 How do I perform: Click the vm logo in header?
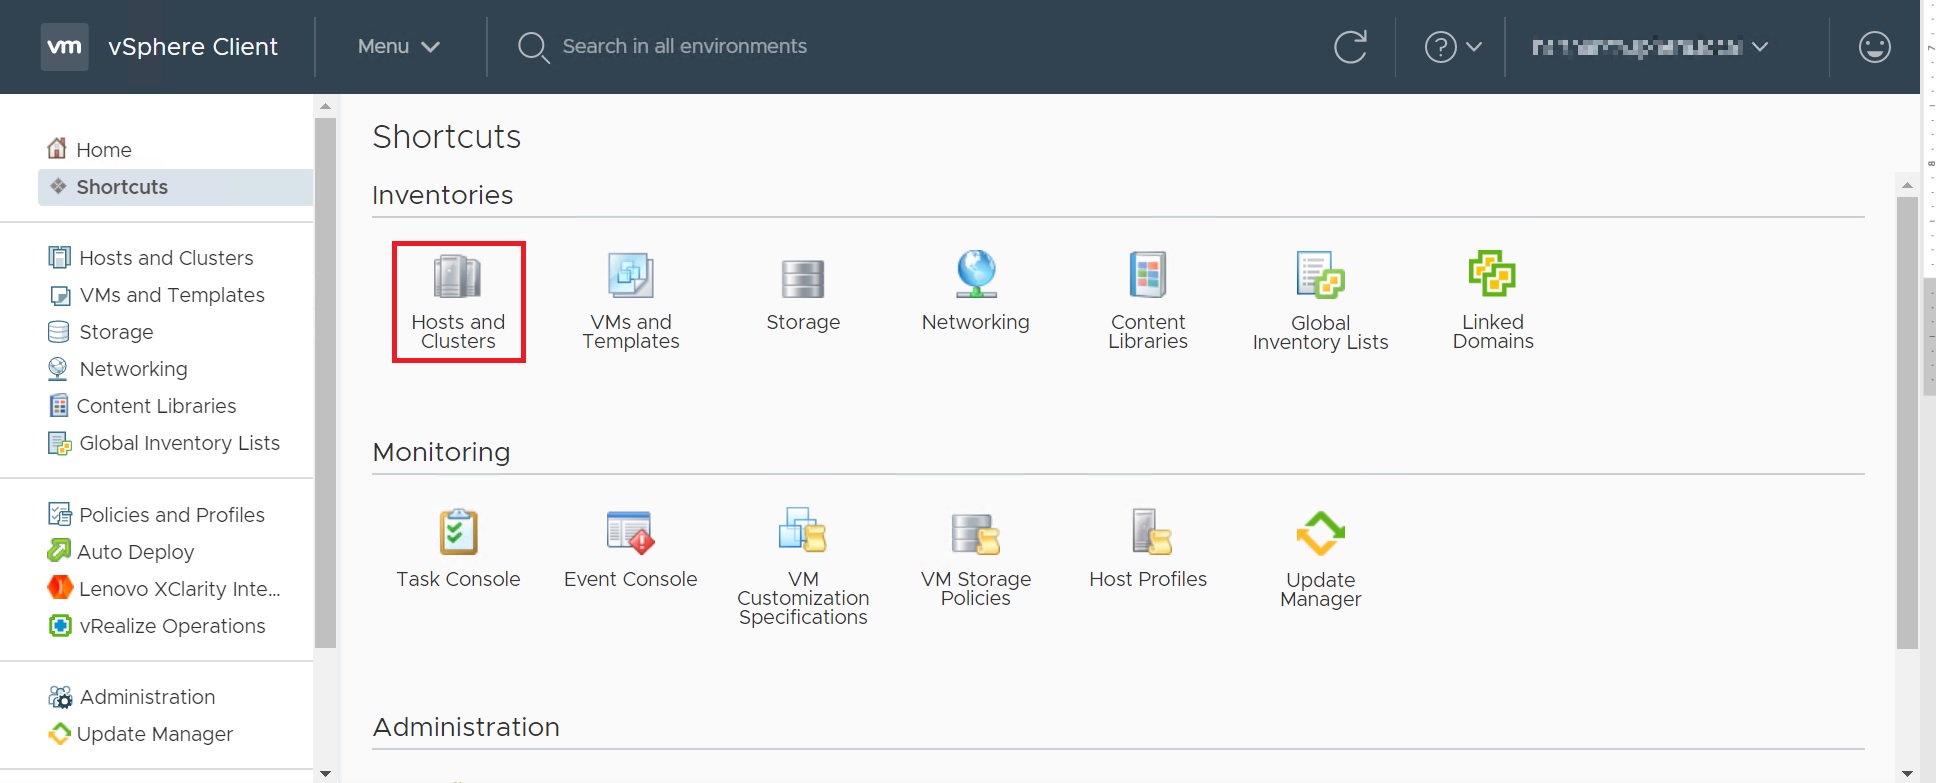[x=65, y=47]
